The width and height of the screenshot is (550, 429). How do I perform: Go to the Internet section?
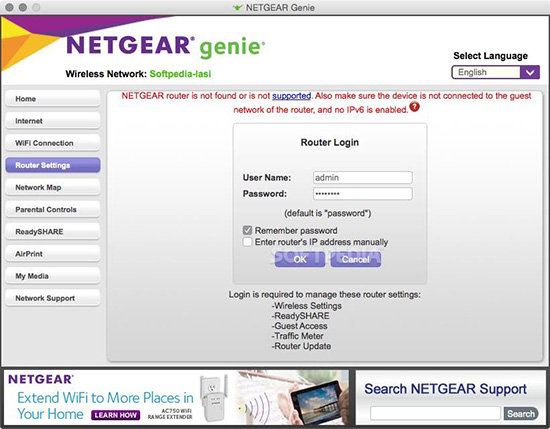[53, 121]
